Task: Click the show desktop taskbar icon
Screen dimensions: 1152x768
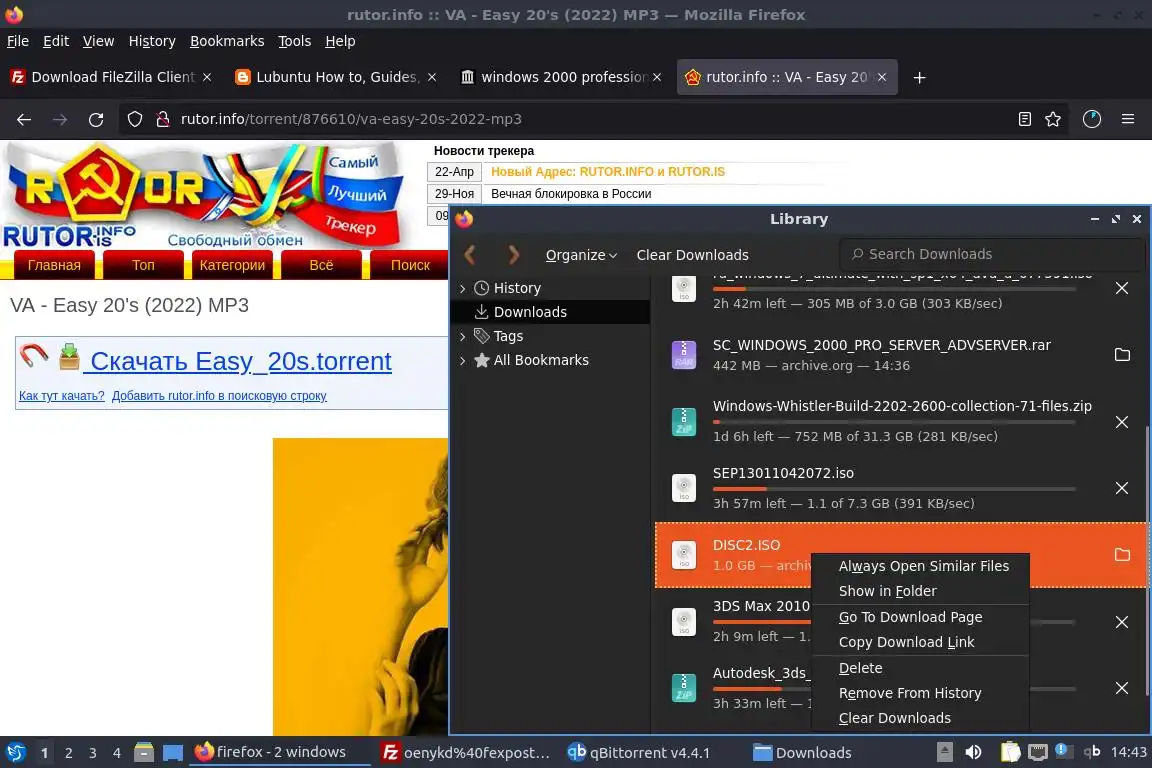Action: pos(173,753)
